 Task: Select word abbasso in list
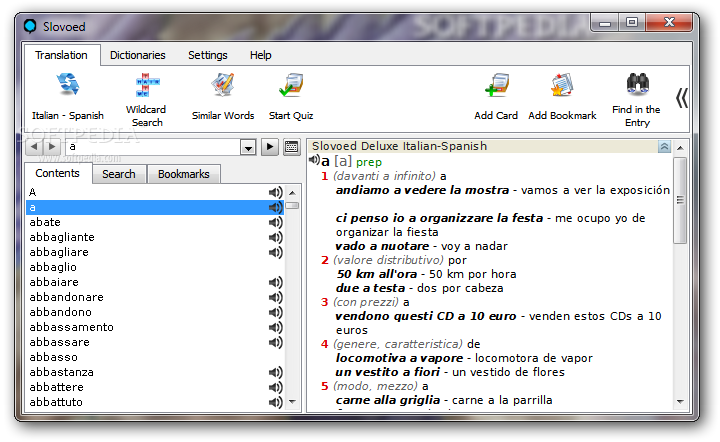(155, 357)
